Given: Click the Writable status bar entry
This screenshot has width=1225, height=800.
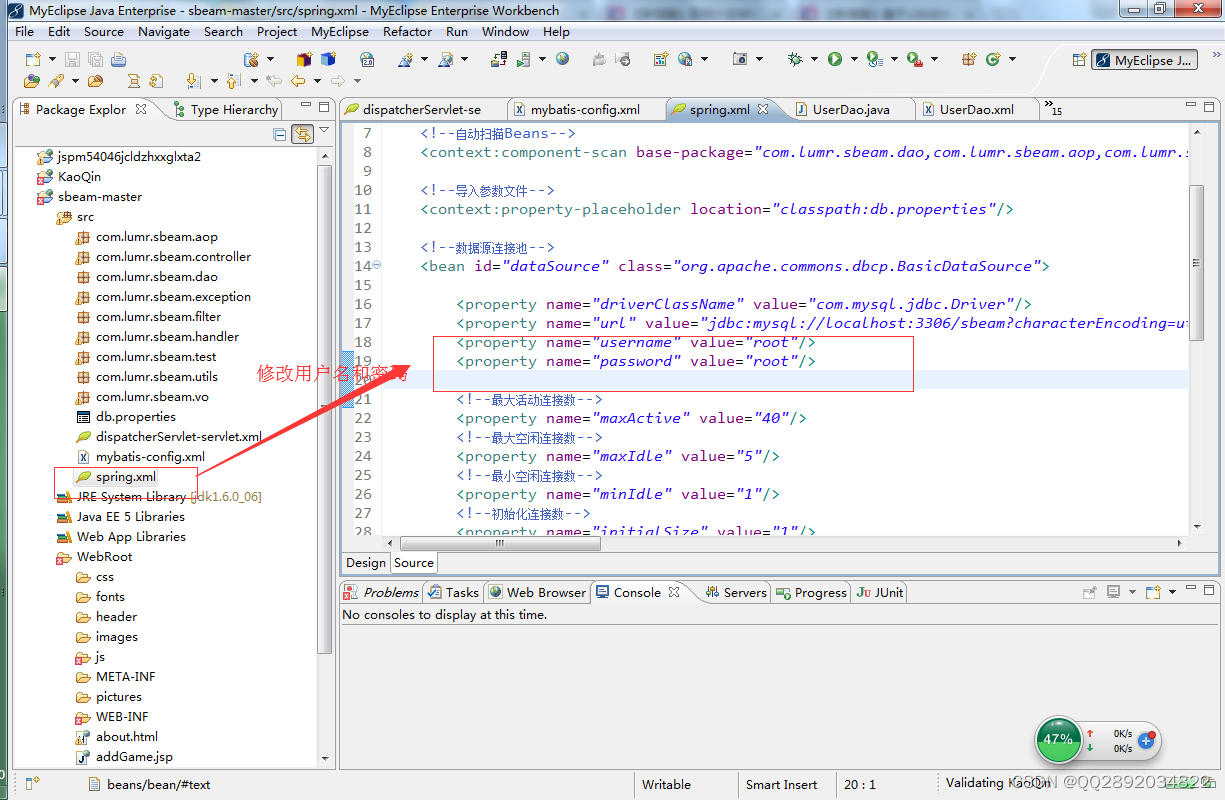Looking at the screenshot, I should click(666, 784).
